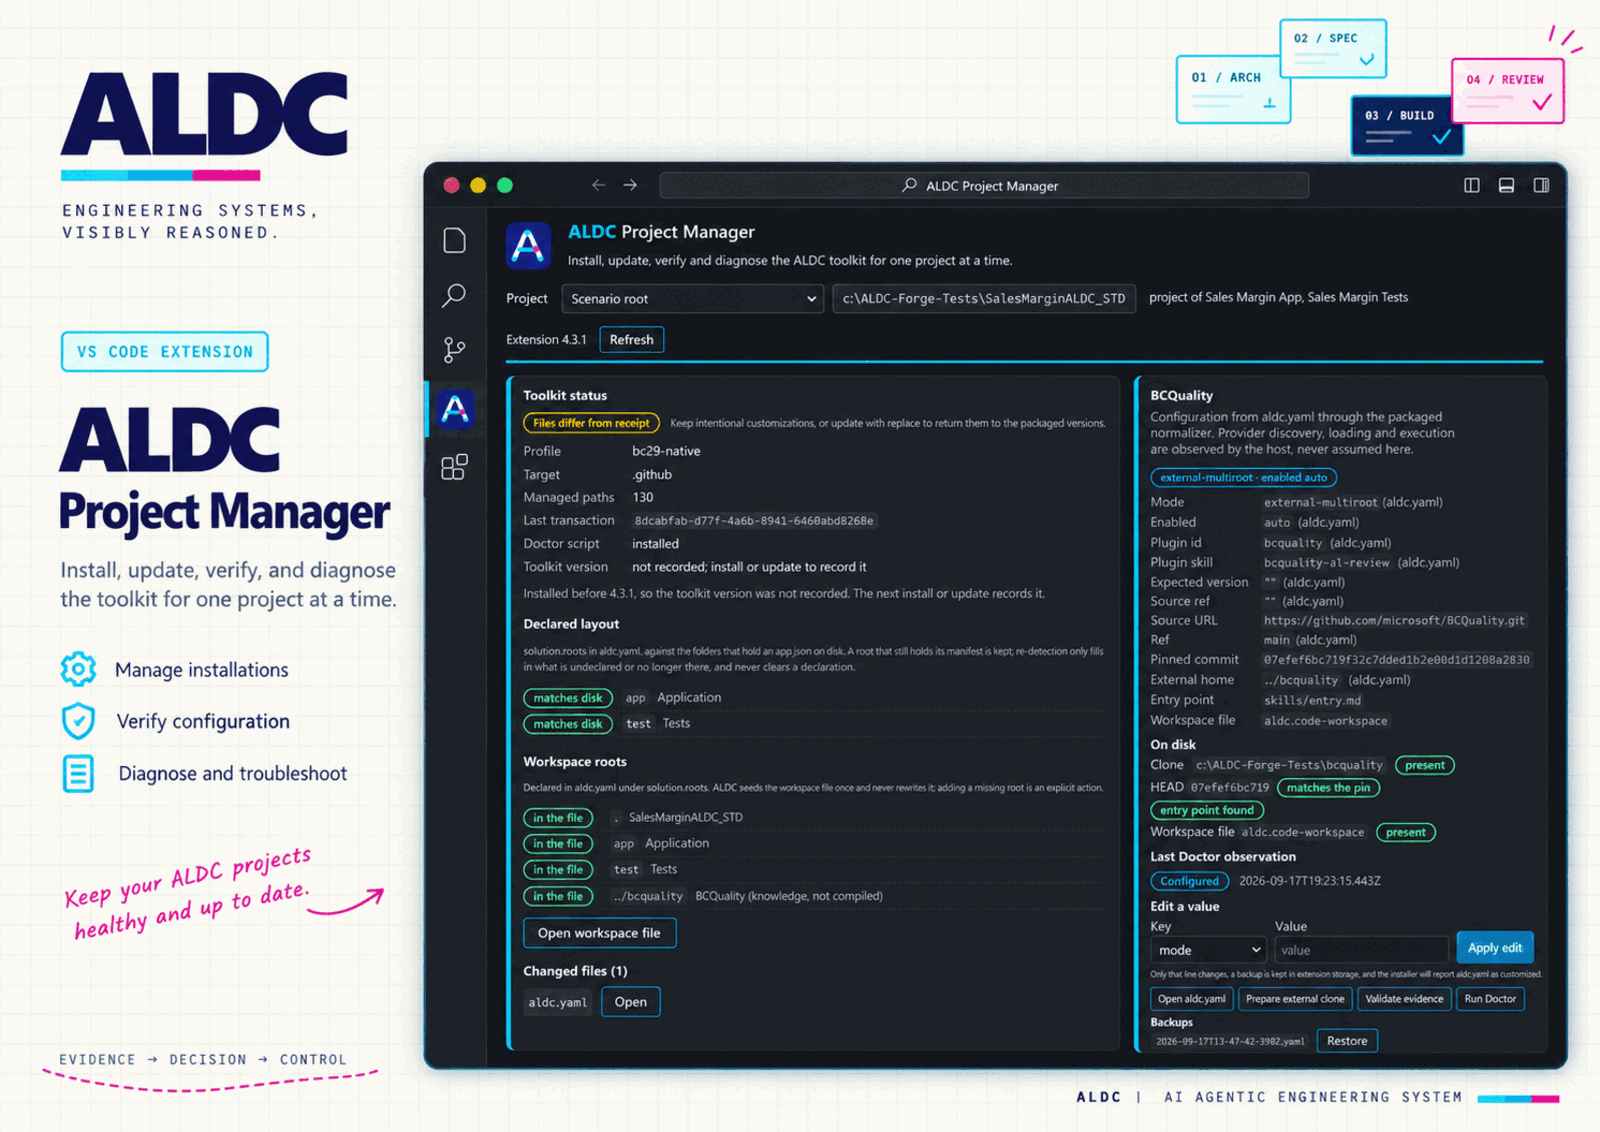The image size is (1600, 1132).
Task: Click the 'matches the pin' badge
Action: (1328, 788)
